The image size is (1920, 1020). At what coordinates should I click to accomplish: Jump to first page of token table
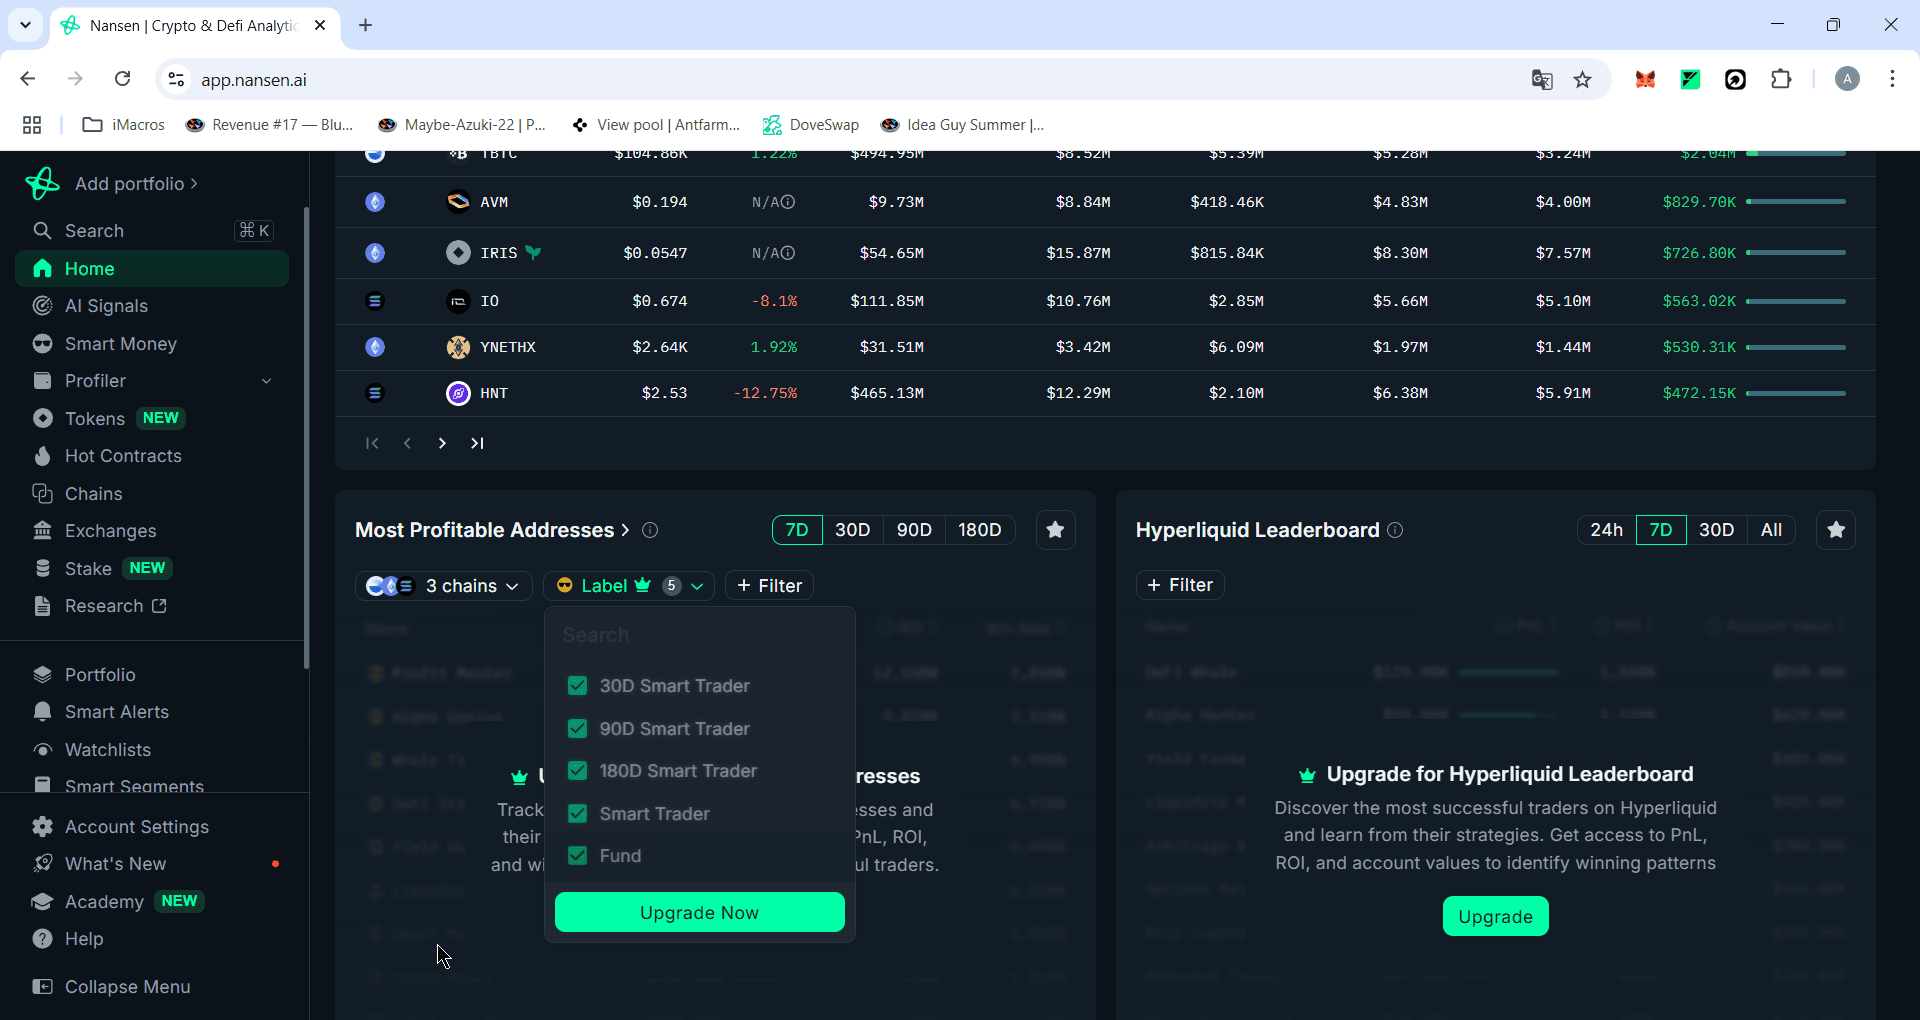[x=372, y=443]
